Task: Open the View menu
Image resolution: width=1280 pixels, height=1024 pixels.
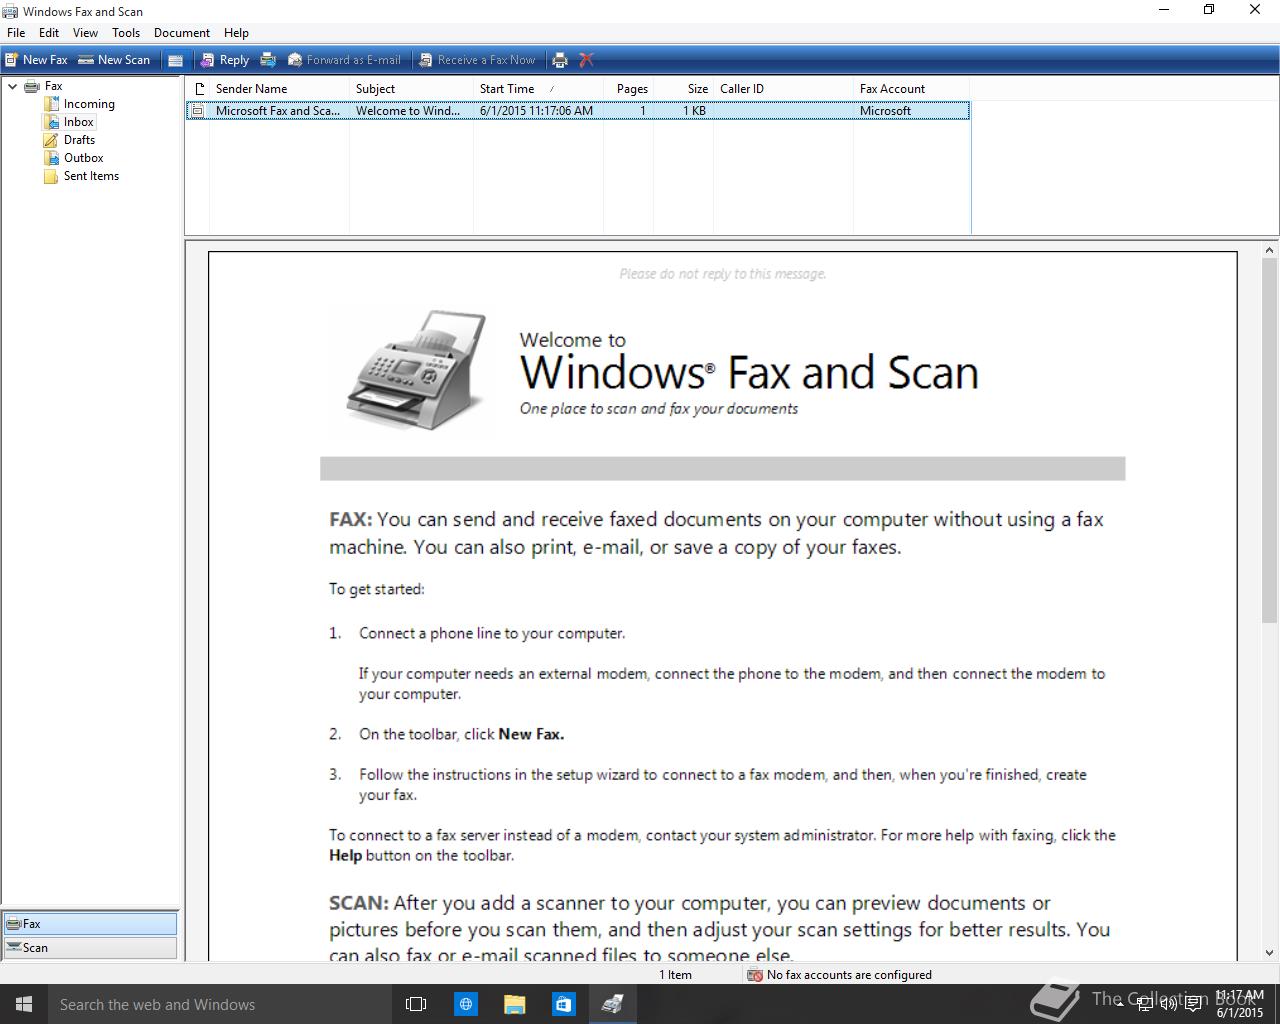Action: pos(85,32)
